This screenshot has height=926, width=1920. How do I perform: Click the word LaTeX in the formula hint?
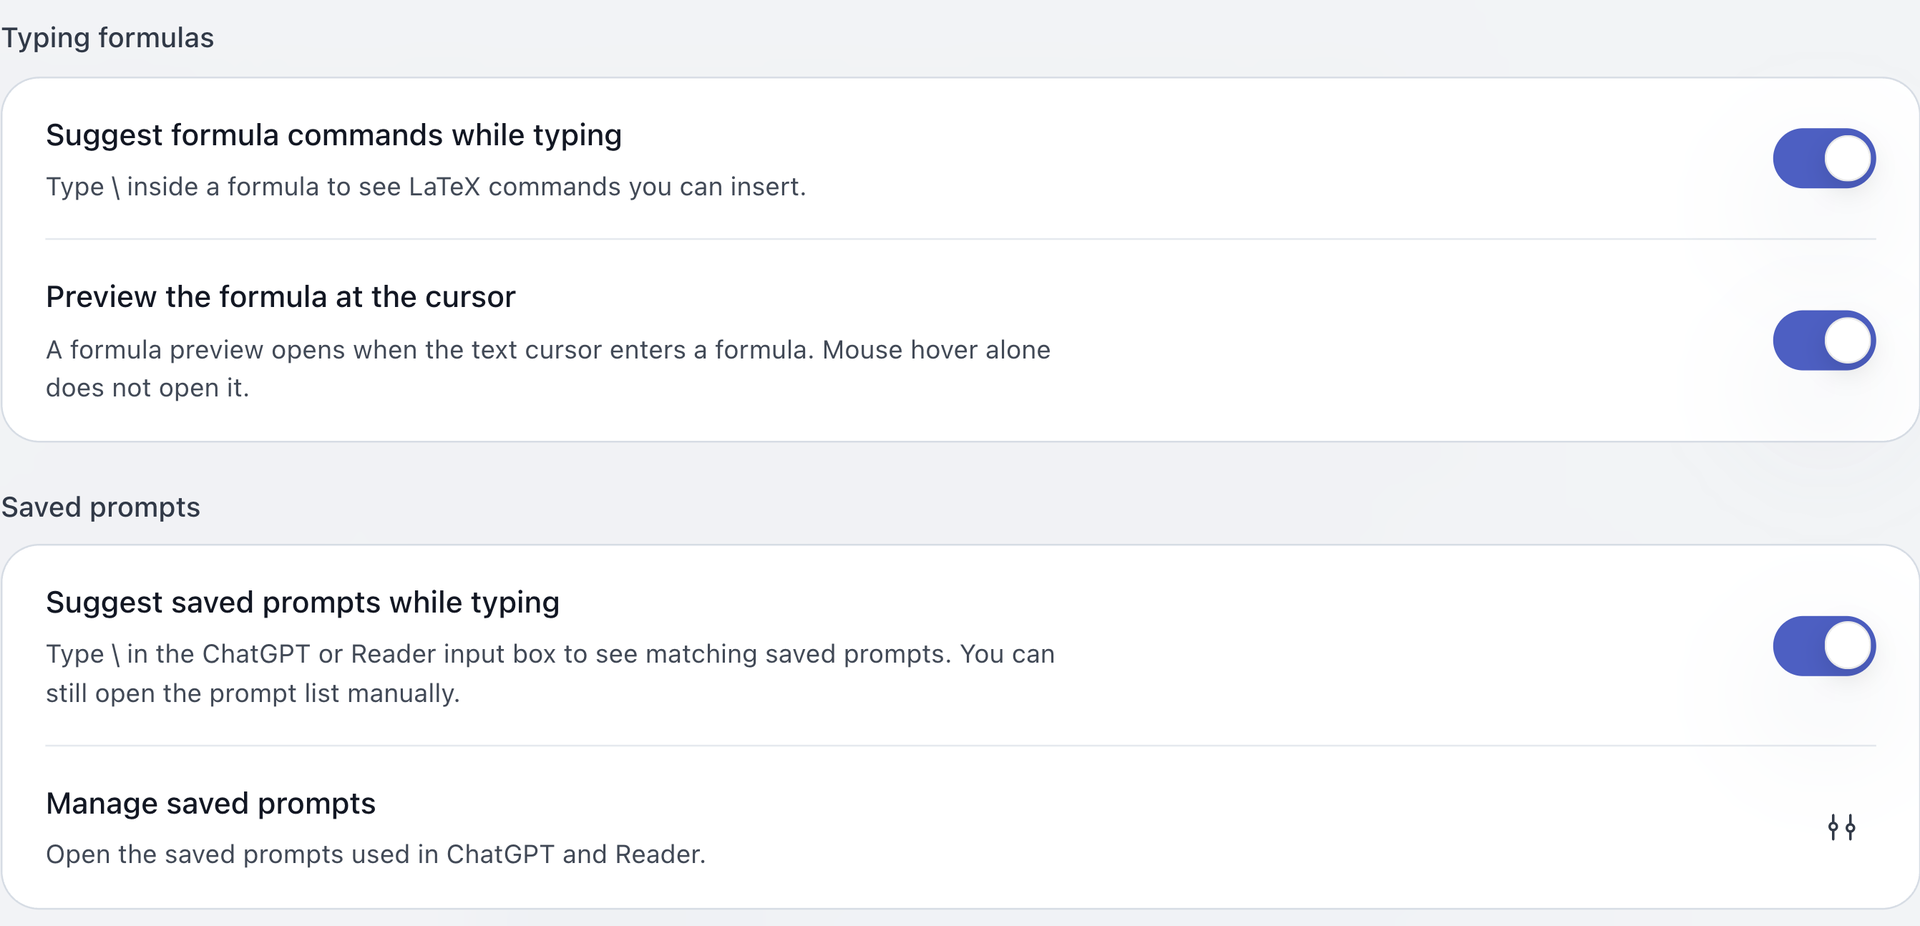pyautogui.click(x=445, y=187)
